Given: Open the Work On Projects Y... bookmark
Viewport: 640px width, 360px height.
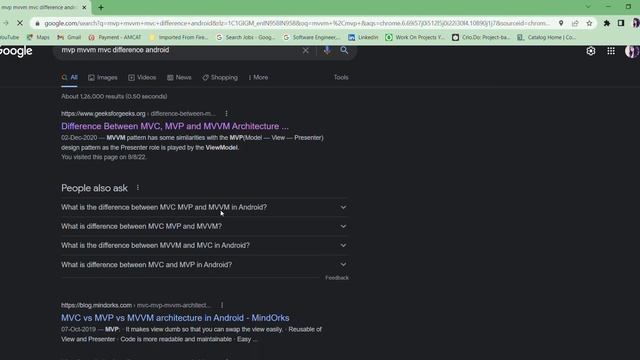Looking at the screenshot, I should (x=415, y=37).
